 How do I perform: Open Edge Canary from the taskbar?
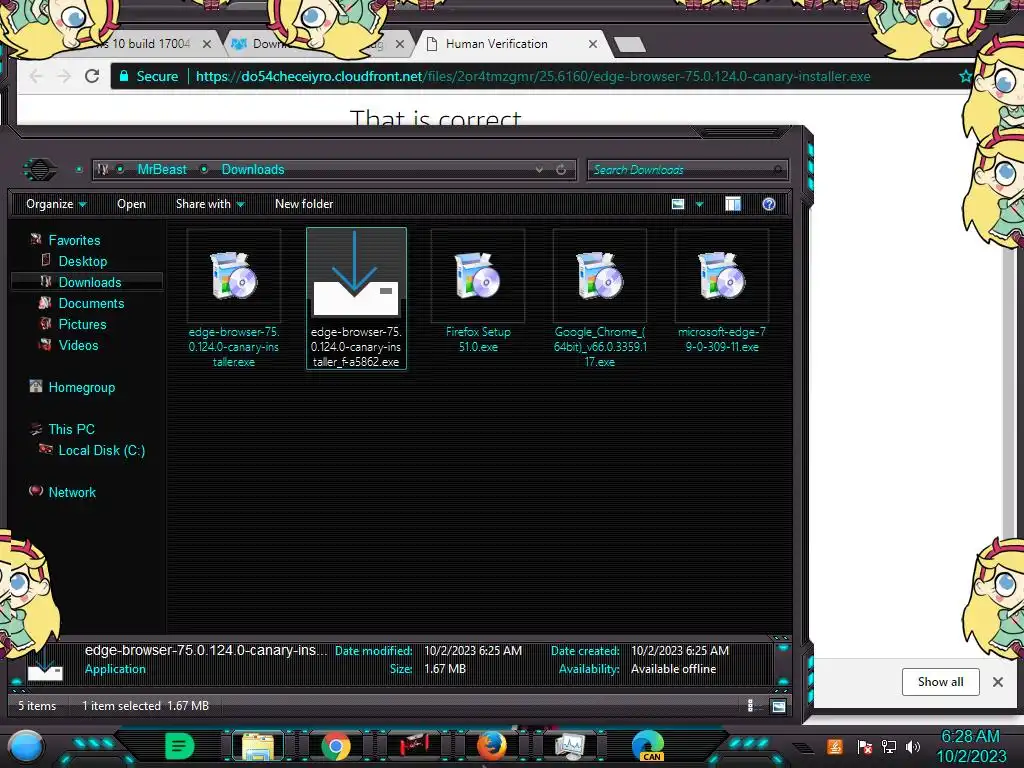tap(648, 746)
